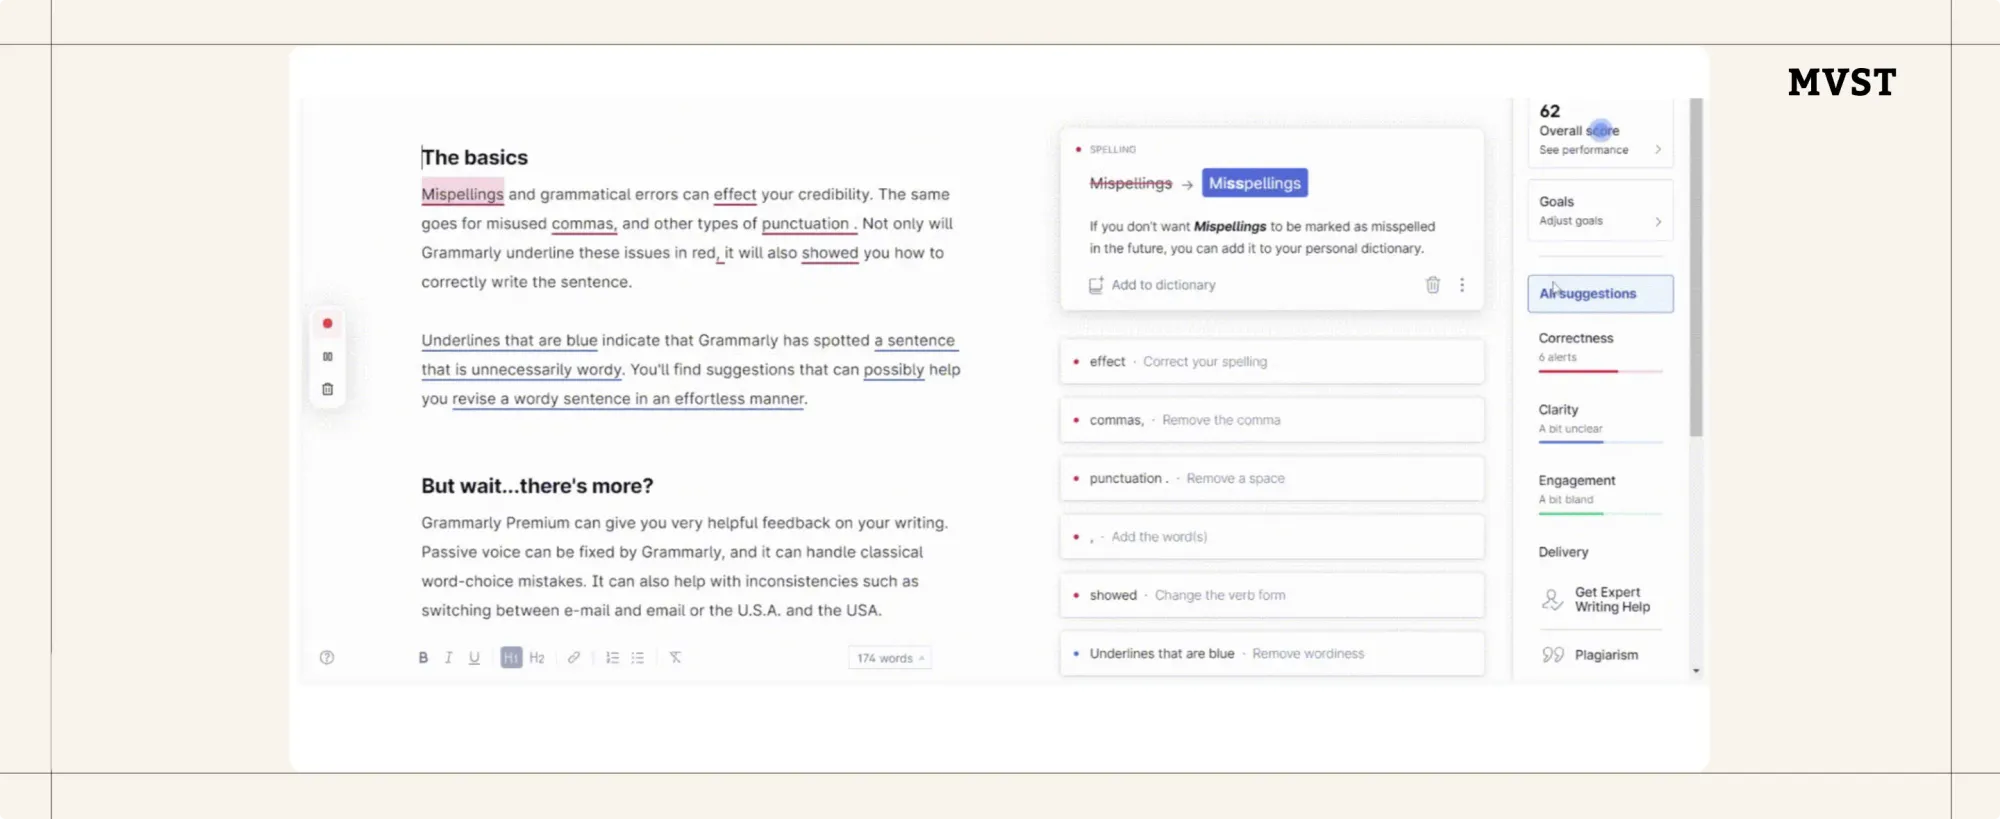Select the Delivery category
This screenshot has width=2000, height=819.
pos(1563,552)
